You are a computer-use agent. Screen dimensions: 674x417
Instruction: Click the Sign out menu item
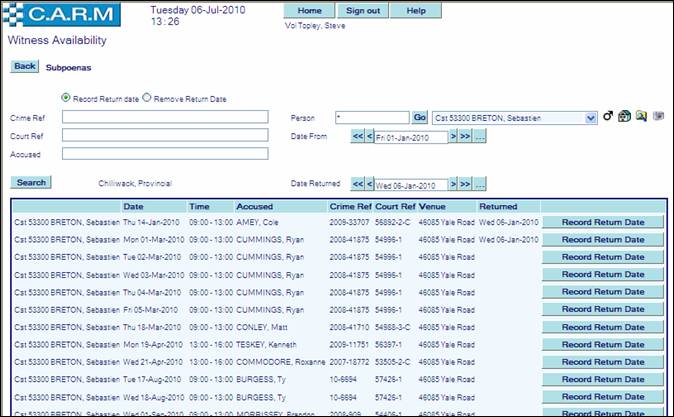(362, 11)
